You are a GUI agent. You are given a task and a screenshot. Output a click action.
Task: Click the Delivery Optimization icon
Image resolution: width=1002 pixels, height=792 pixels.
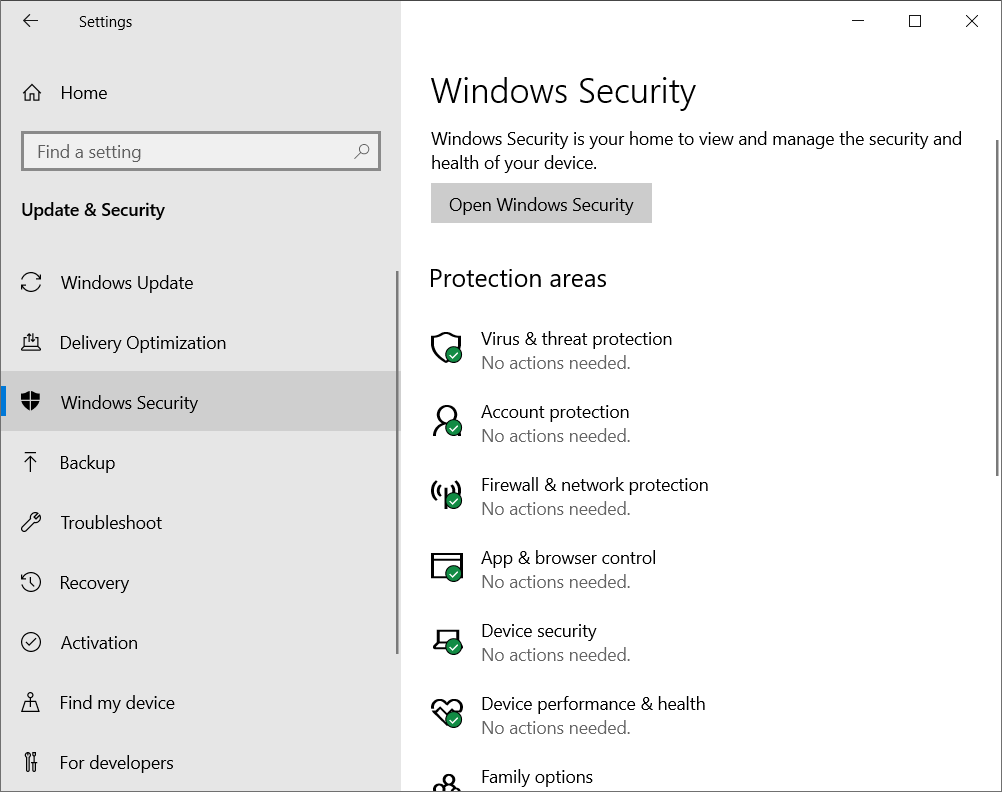31,343
